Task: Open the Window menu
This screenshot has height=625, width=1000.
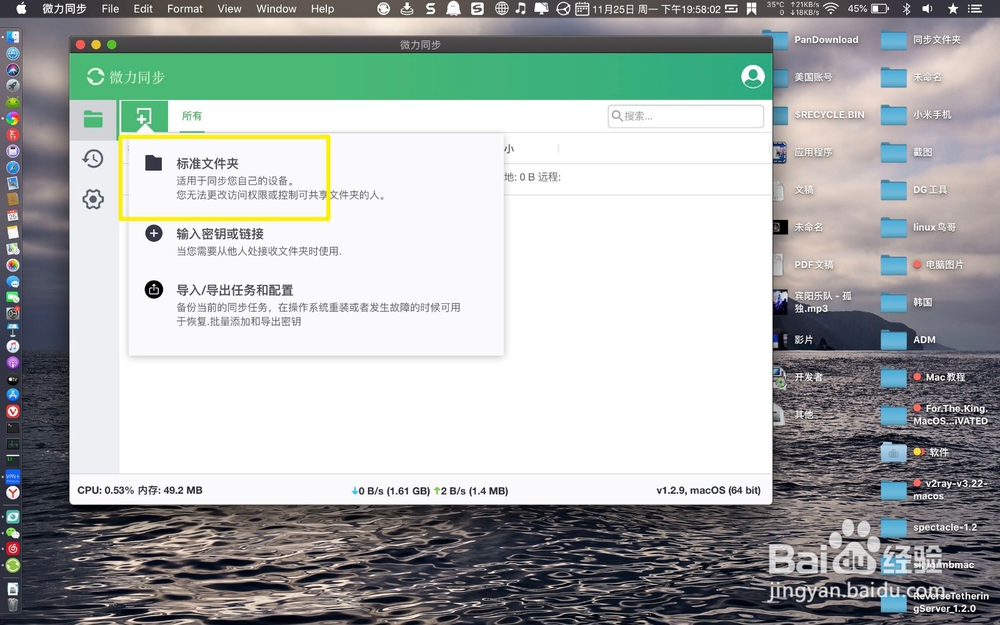Action: (276, 8)
